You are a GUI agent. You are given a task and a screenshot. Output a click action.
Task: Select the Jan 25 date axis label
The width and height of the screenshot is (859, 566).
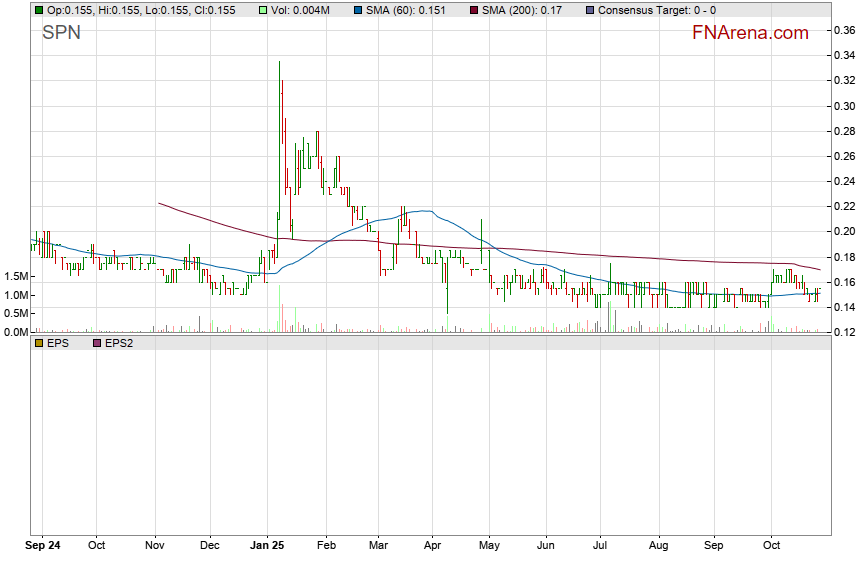click(267, 547)
